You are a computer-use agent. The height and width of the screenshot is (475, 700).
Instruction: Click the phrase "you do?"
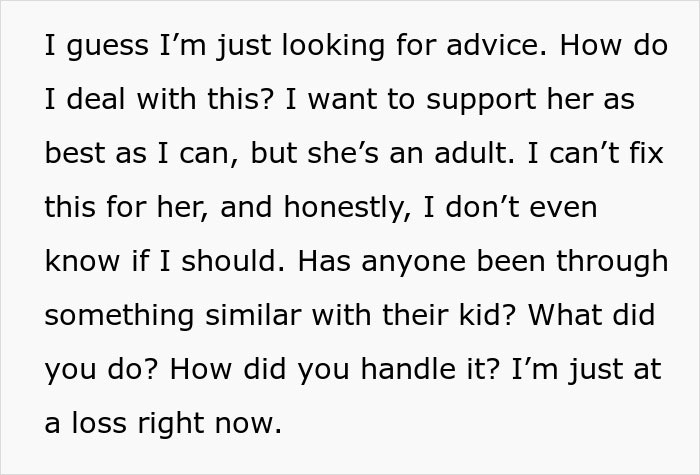(94, 369)
